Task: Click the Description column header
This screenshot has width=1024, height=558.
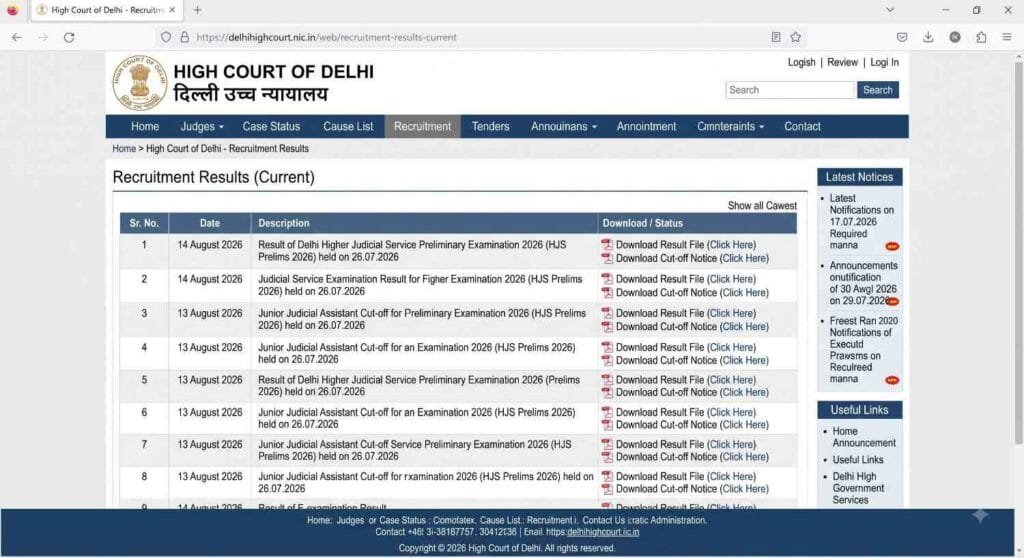Action: (x=424, y=223)
